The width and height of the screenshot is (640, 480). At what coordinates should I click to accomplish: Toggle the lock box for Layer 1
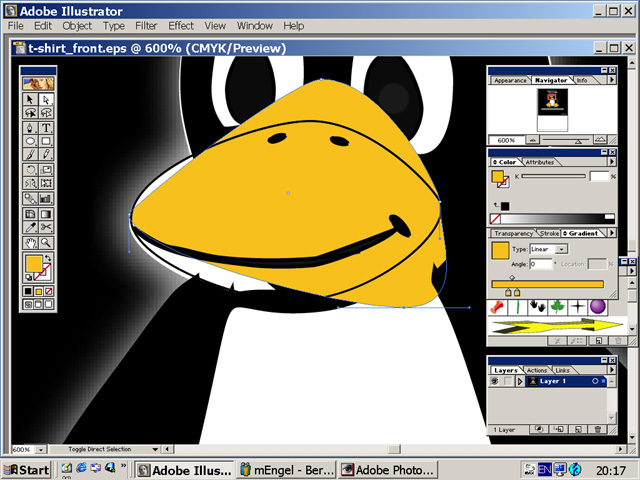507,381
